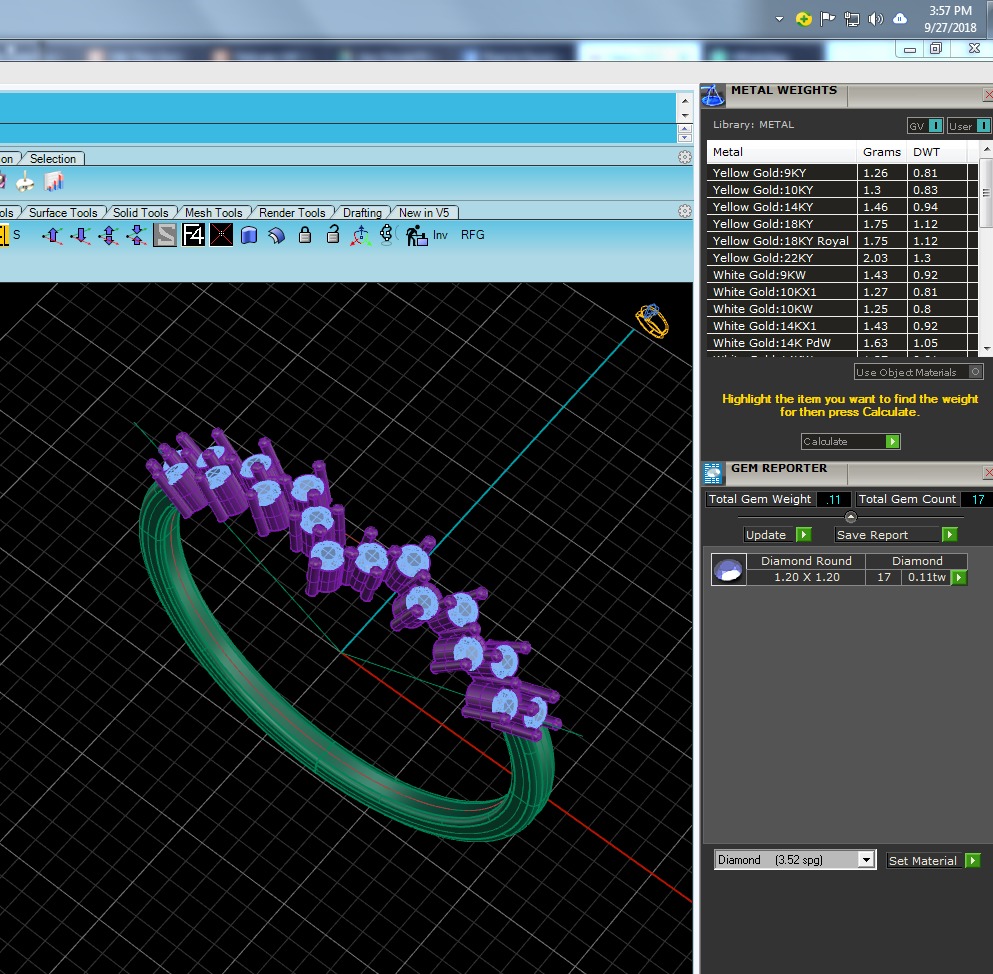Switch to the Selection tab
993x974 pixels.
pos(53,158)
